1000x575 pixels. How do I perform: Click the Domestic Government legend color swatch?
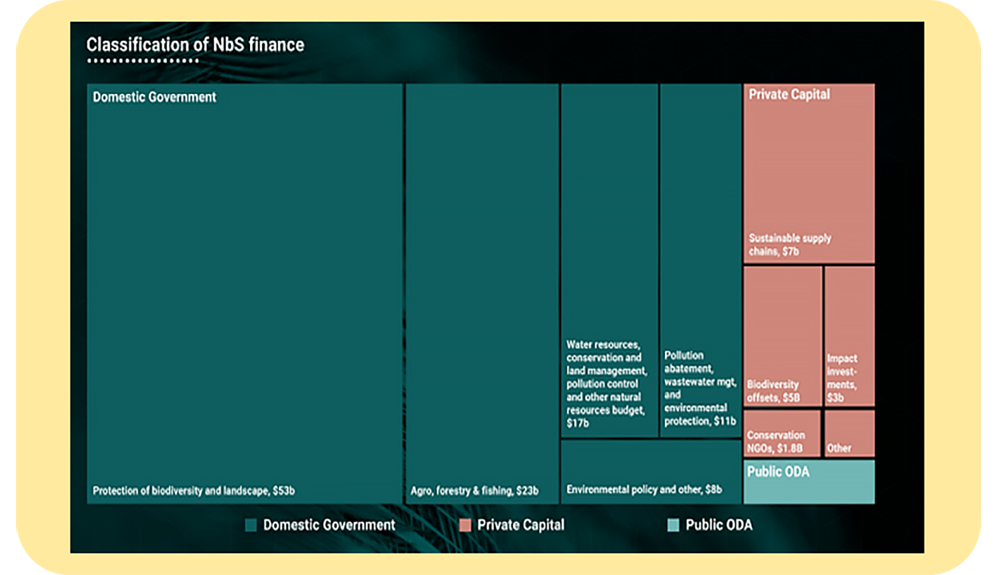(251, 525)
